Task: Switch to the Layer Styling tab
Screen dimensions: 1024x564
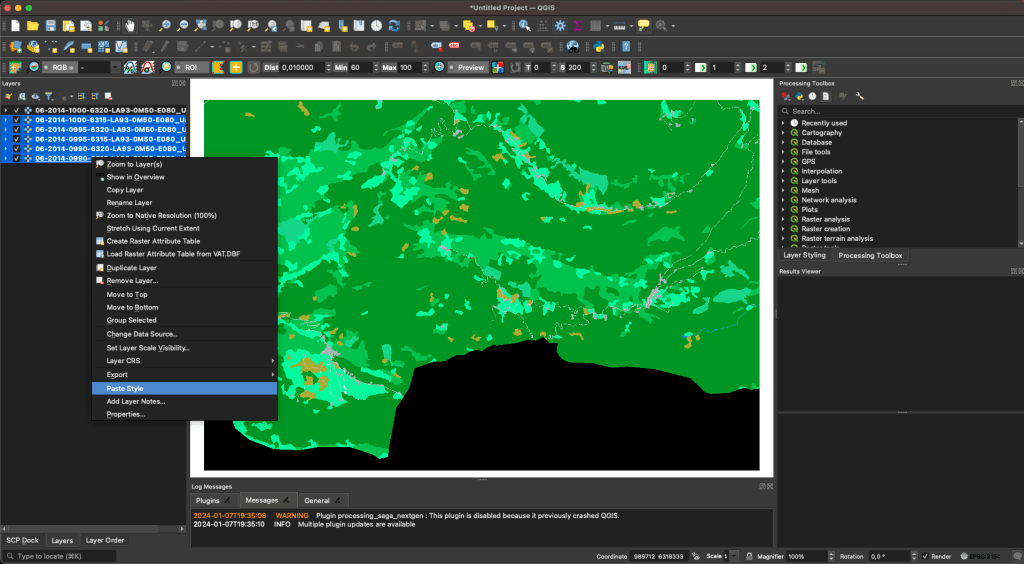Action: (x=804, y=255)
